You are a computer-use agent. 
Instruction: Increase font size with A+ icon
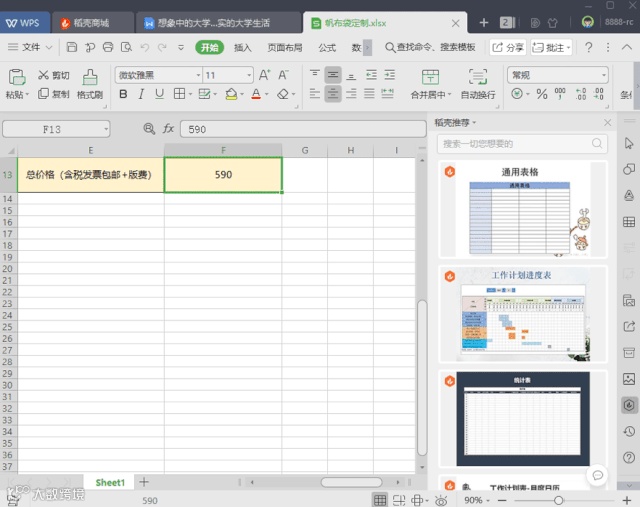[x=264, y=75]
